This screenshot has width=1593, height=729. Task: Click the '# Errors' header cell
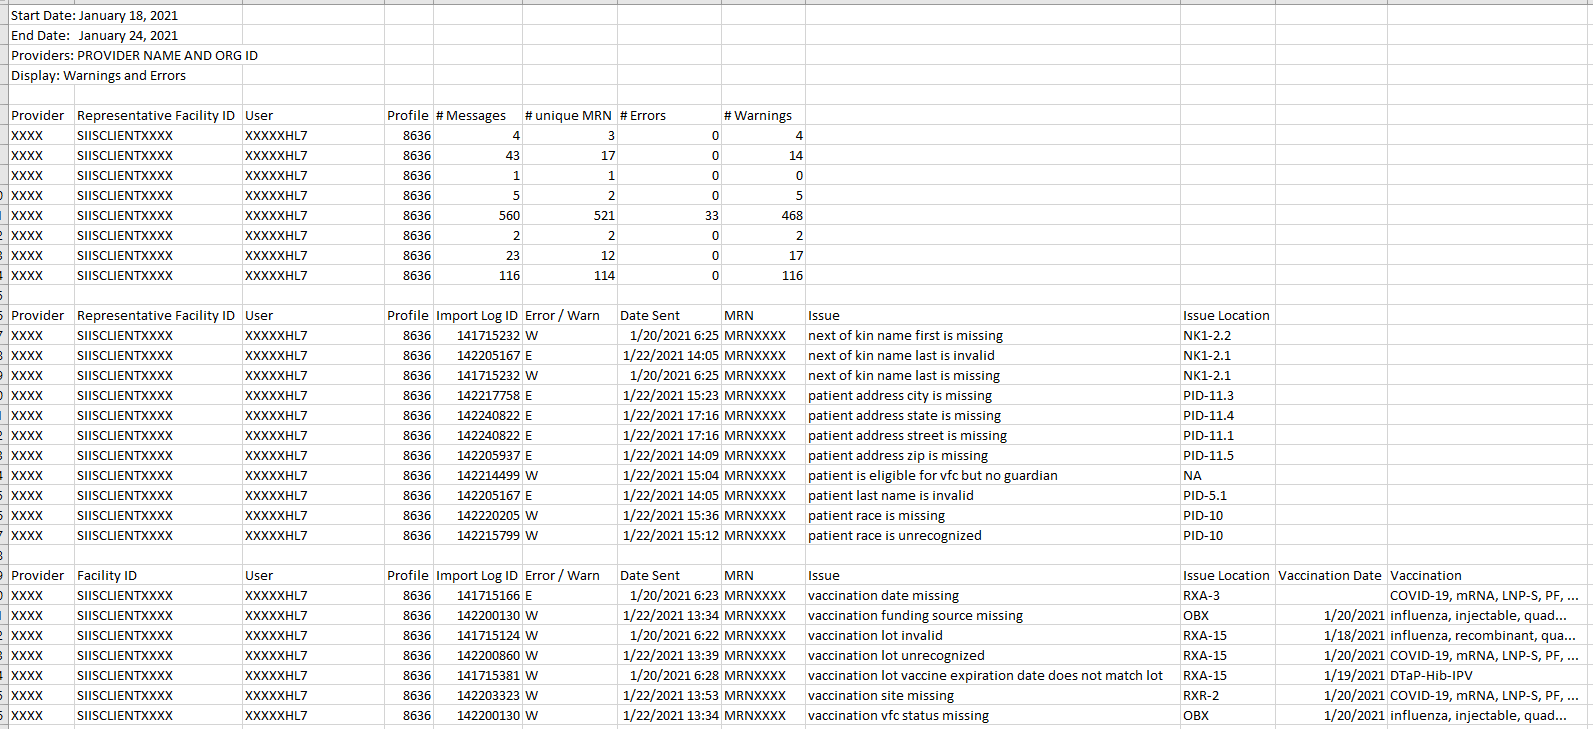[x=669, y=116]
